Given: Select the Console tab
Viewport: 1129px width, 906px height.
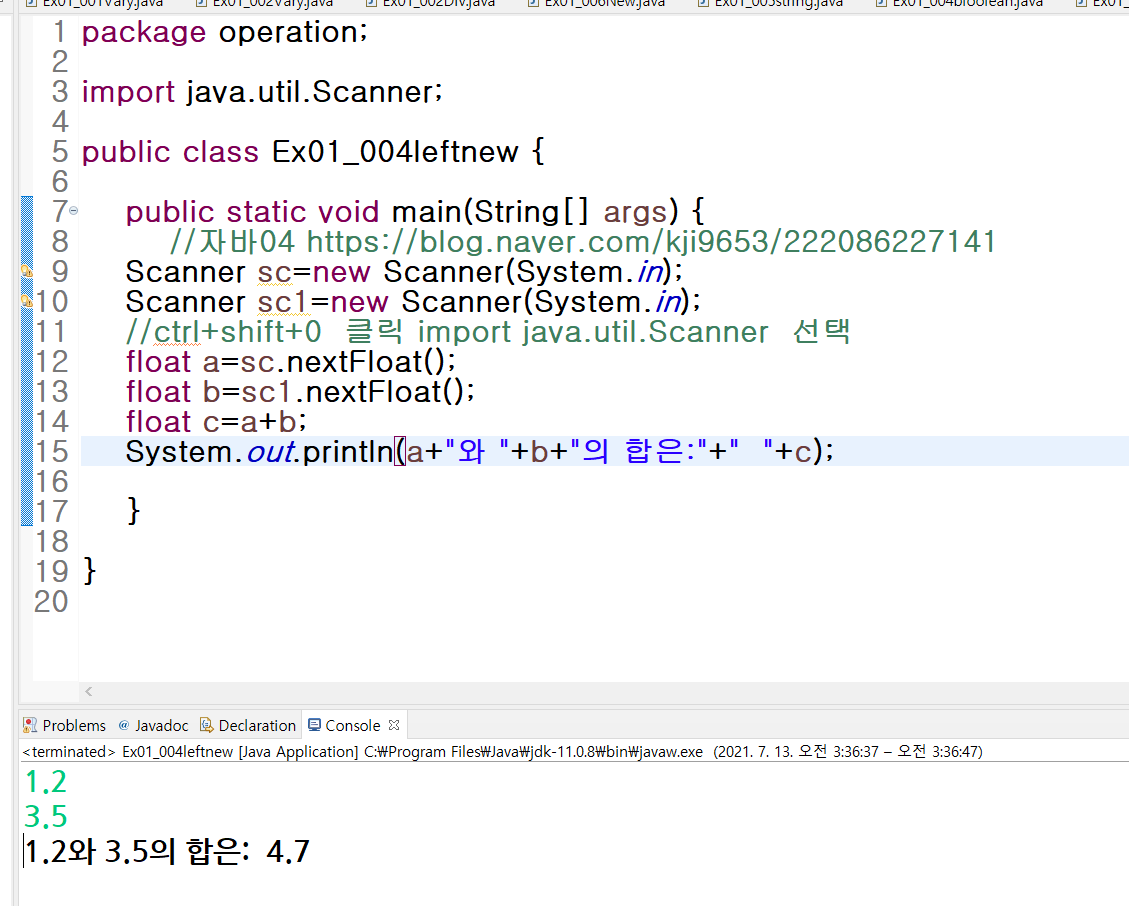Looking at the screenshot, I should 352,725.
